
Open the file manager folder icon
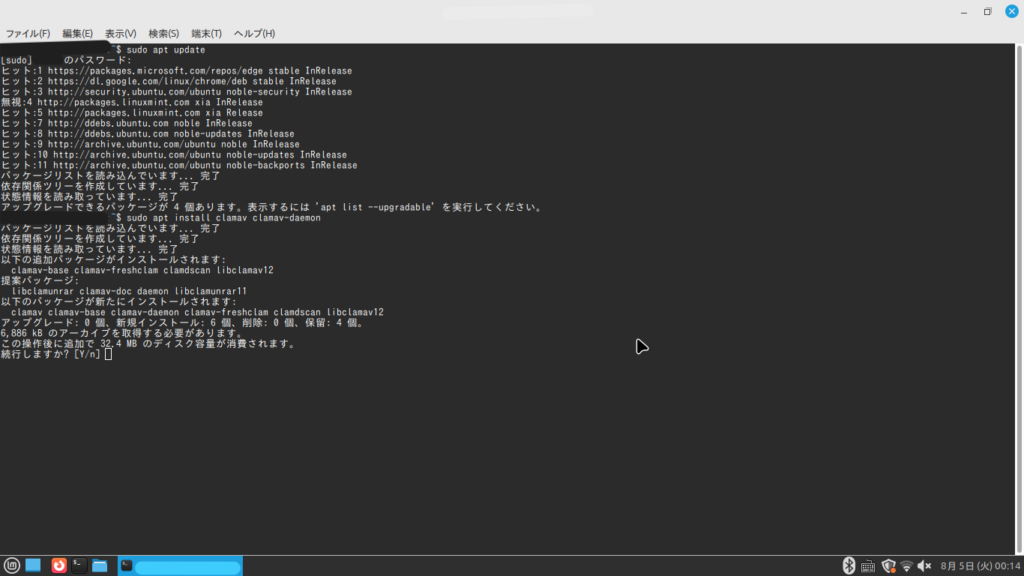tap(100, 566)
